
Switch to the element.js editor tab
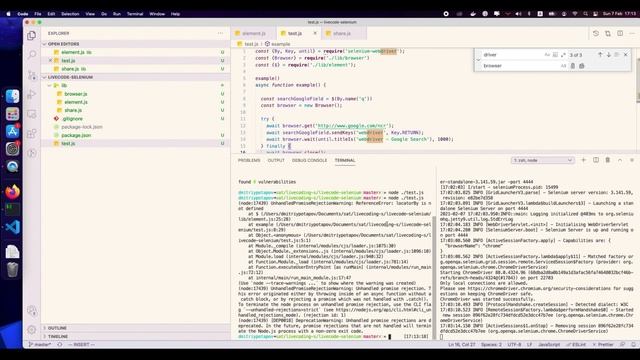pyautogui.click(x=254, y=33)
